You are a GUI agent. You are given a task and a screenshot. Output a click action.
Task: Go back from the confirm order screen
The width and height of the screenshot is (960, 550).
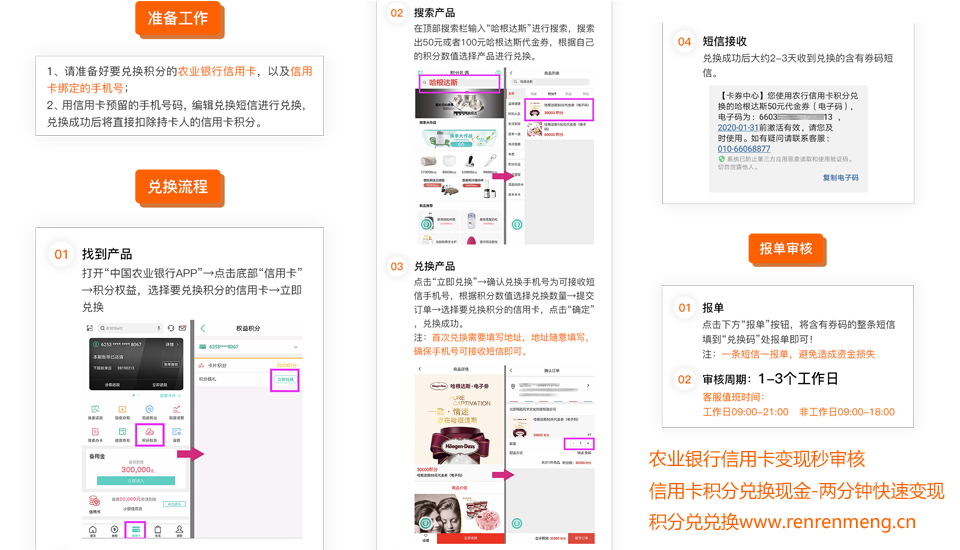click(511, 371)
